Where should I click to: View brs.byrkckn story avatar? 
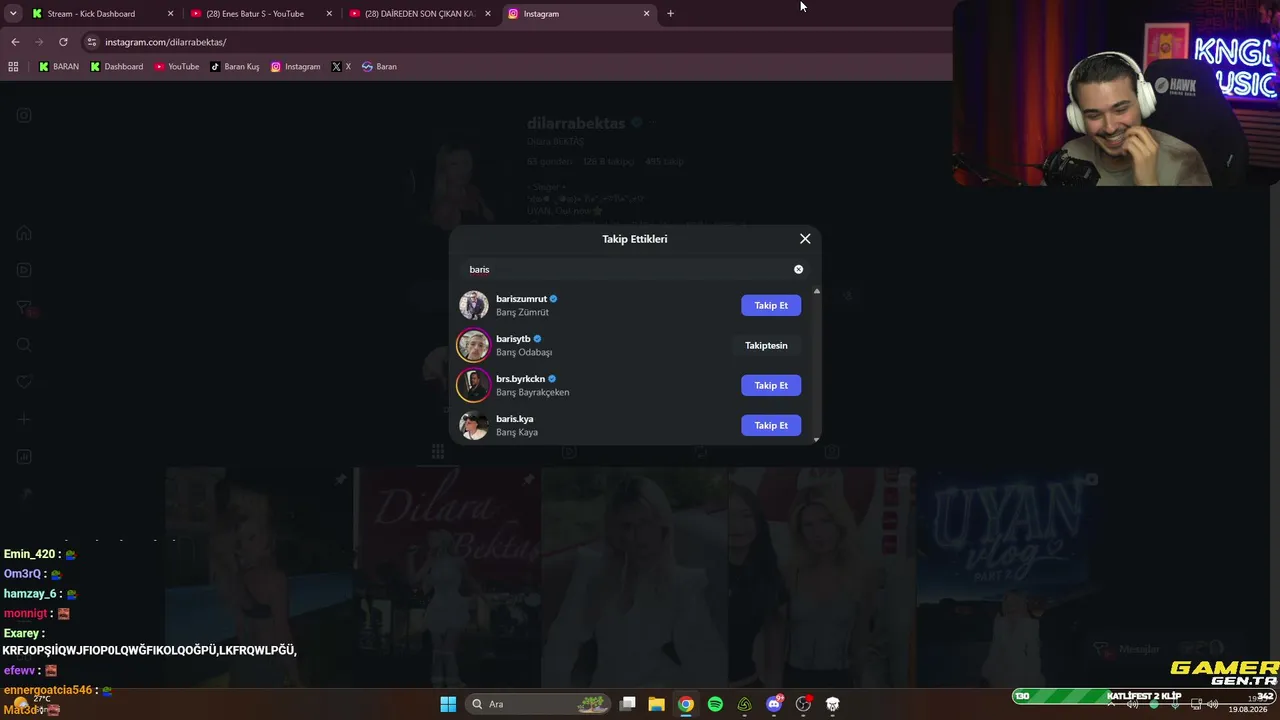tap(474, 385)
